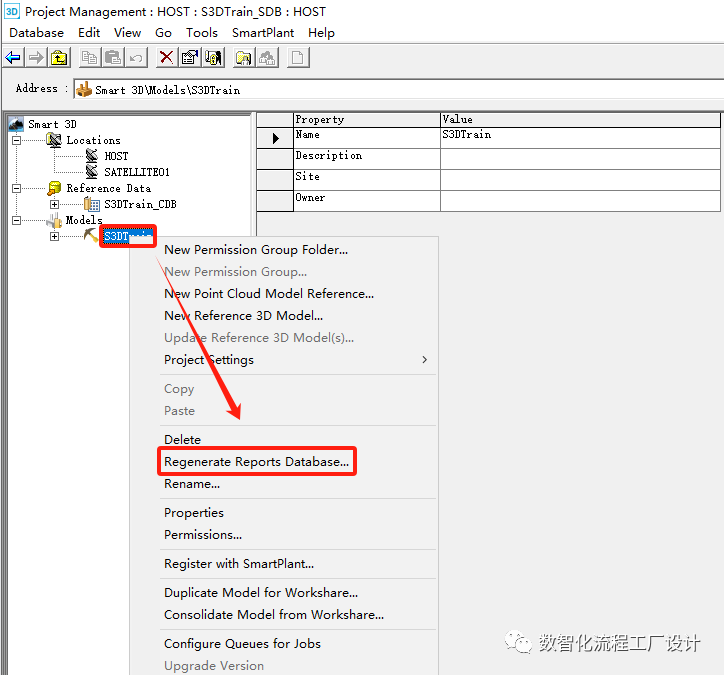Choose Configure Queues for Jobs
The width and height of the screenshot is (724, 675).
[242, 644]
